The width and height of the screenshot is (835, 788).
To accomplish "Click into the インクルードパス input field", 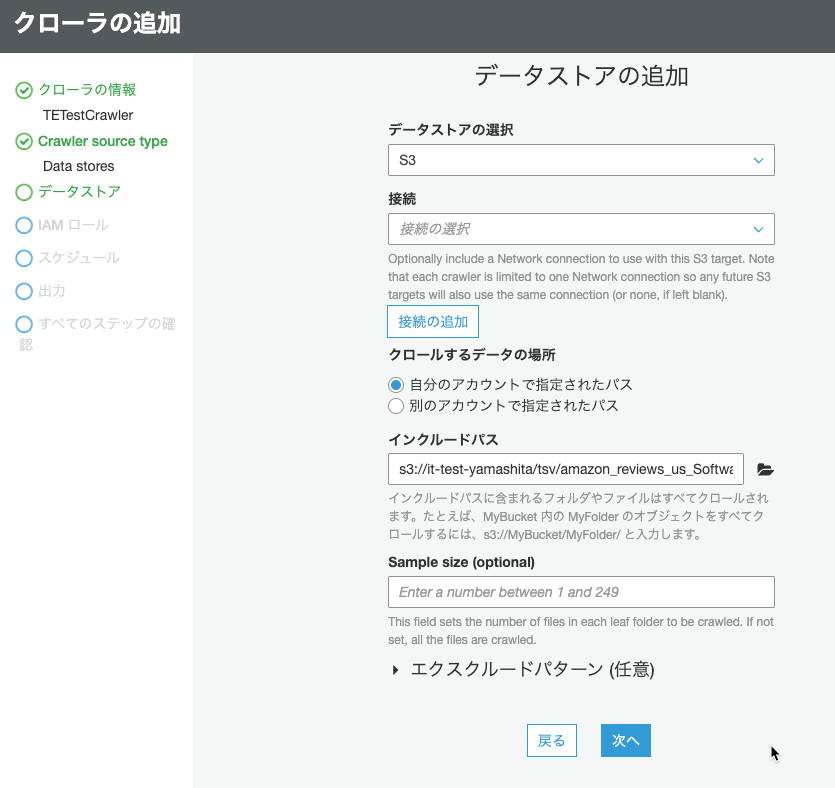I will pos(566,469).
